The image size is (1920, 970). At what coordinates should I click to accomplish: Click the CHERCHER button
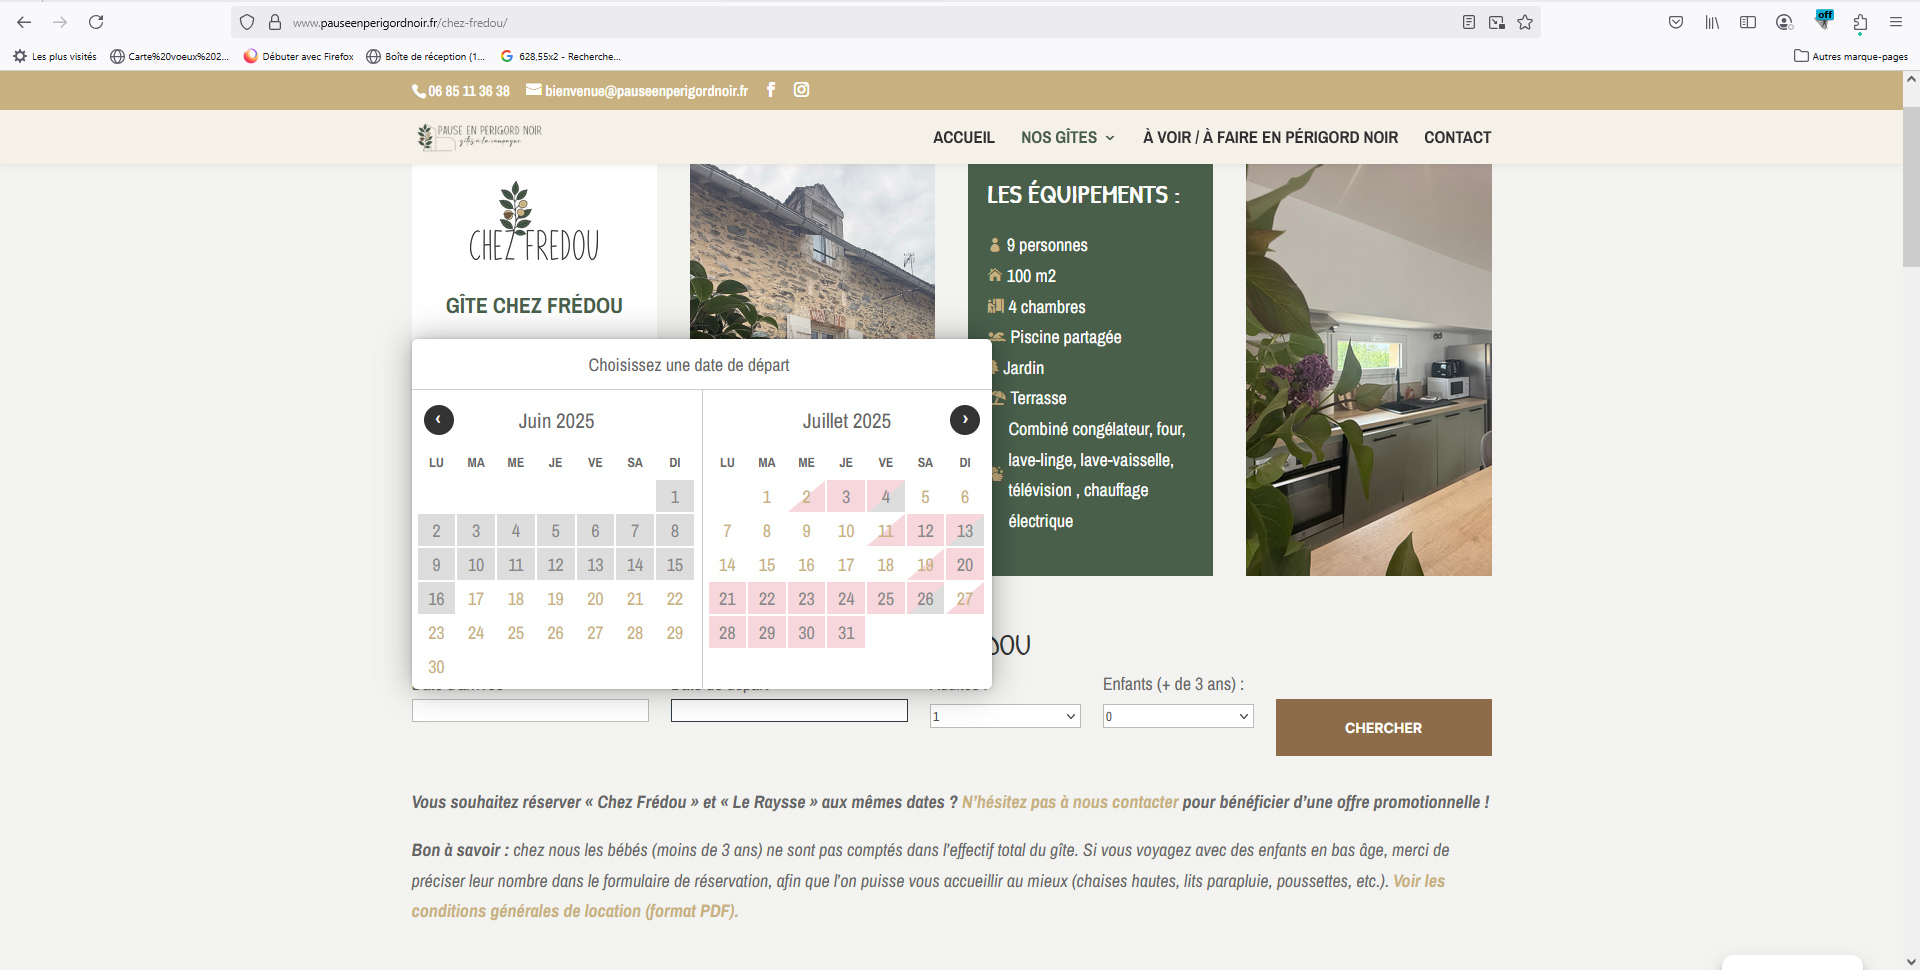[1383, 727]
